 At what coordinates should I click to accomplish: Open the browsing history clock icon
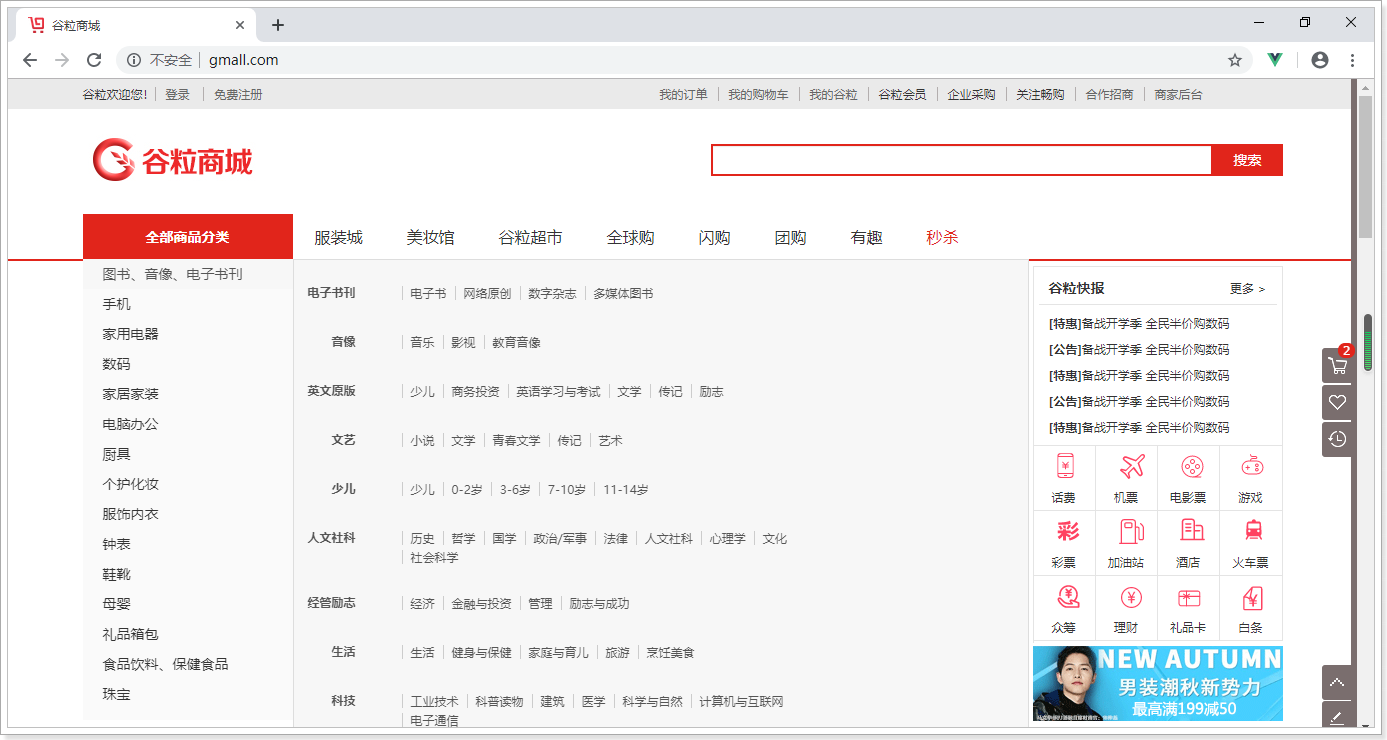1337,439
